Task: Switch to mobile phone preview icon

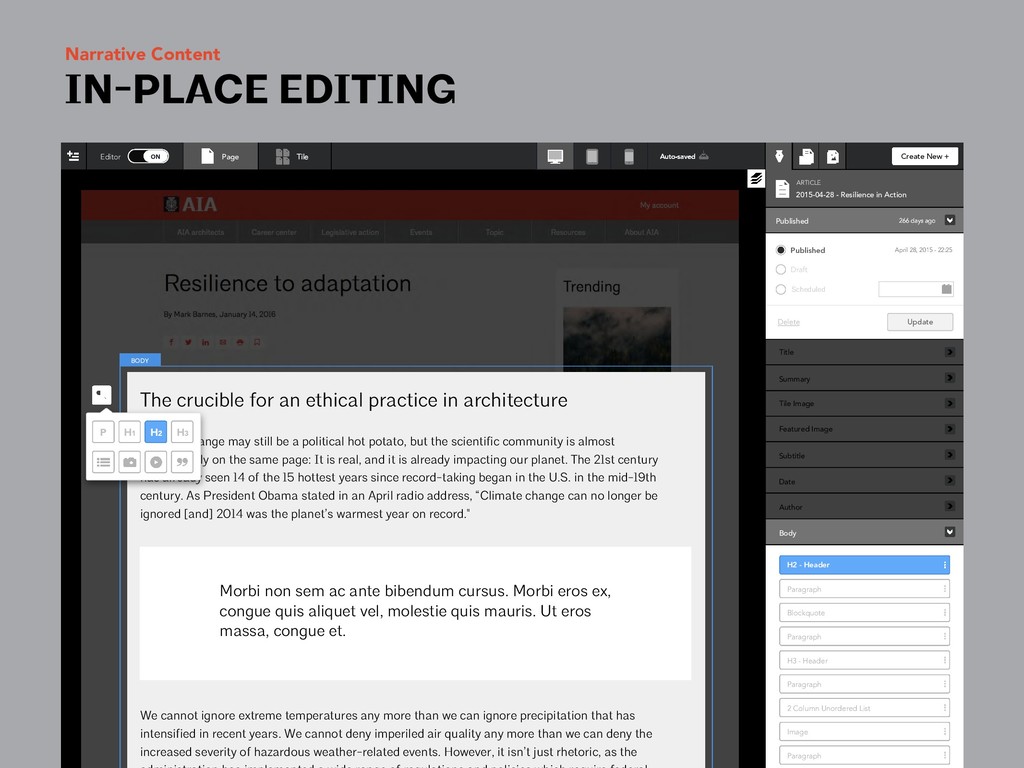Action: click(629, 156)
